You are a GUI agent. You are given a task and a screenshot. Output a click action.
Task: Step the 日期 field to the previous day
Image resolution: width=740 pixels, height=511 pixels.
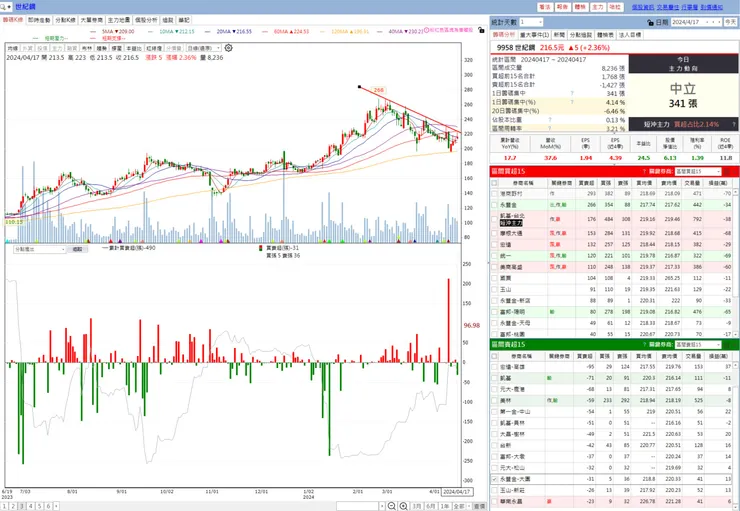714,22
